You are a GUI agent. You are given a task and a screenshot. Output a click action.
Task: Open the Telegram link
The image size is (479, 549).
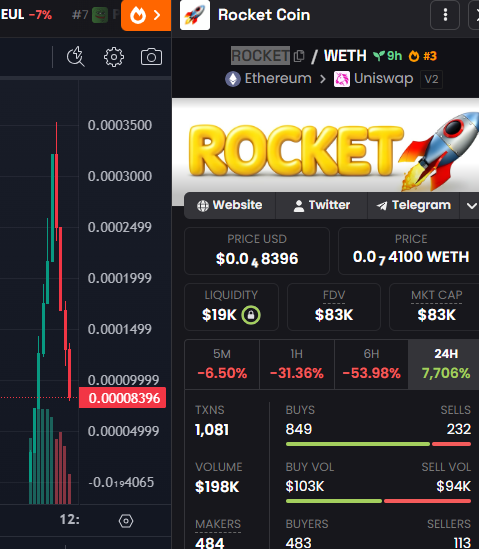click(x=413, y=205)
